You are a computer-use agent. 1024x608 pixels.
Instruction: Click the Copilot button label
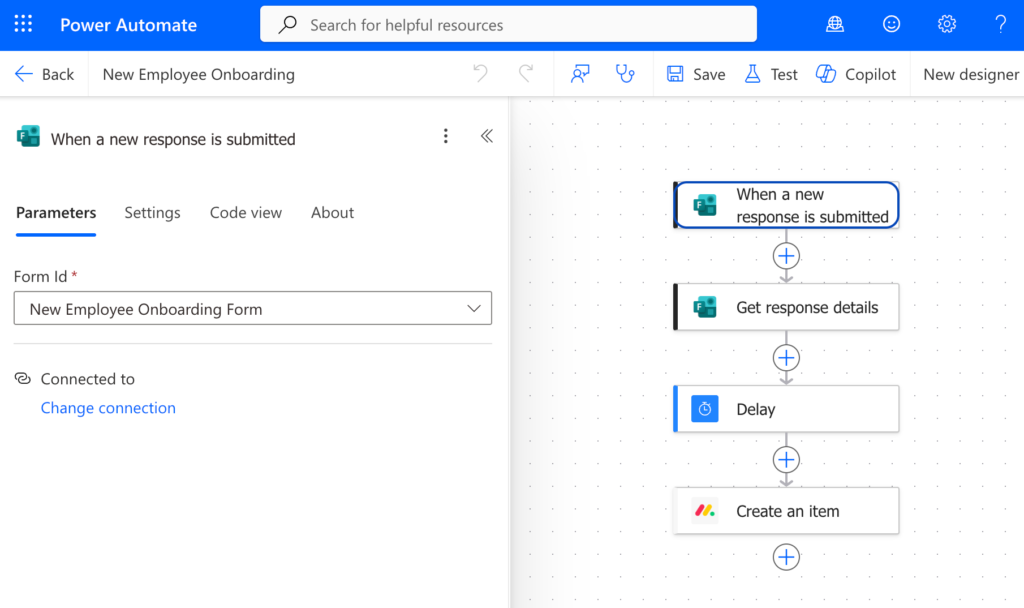point(871,74)
